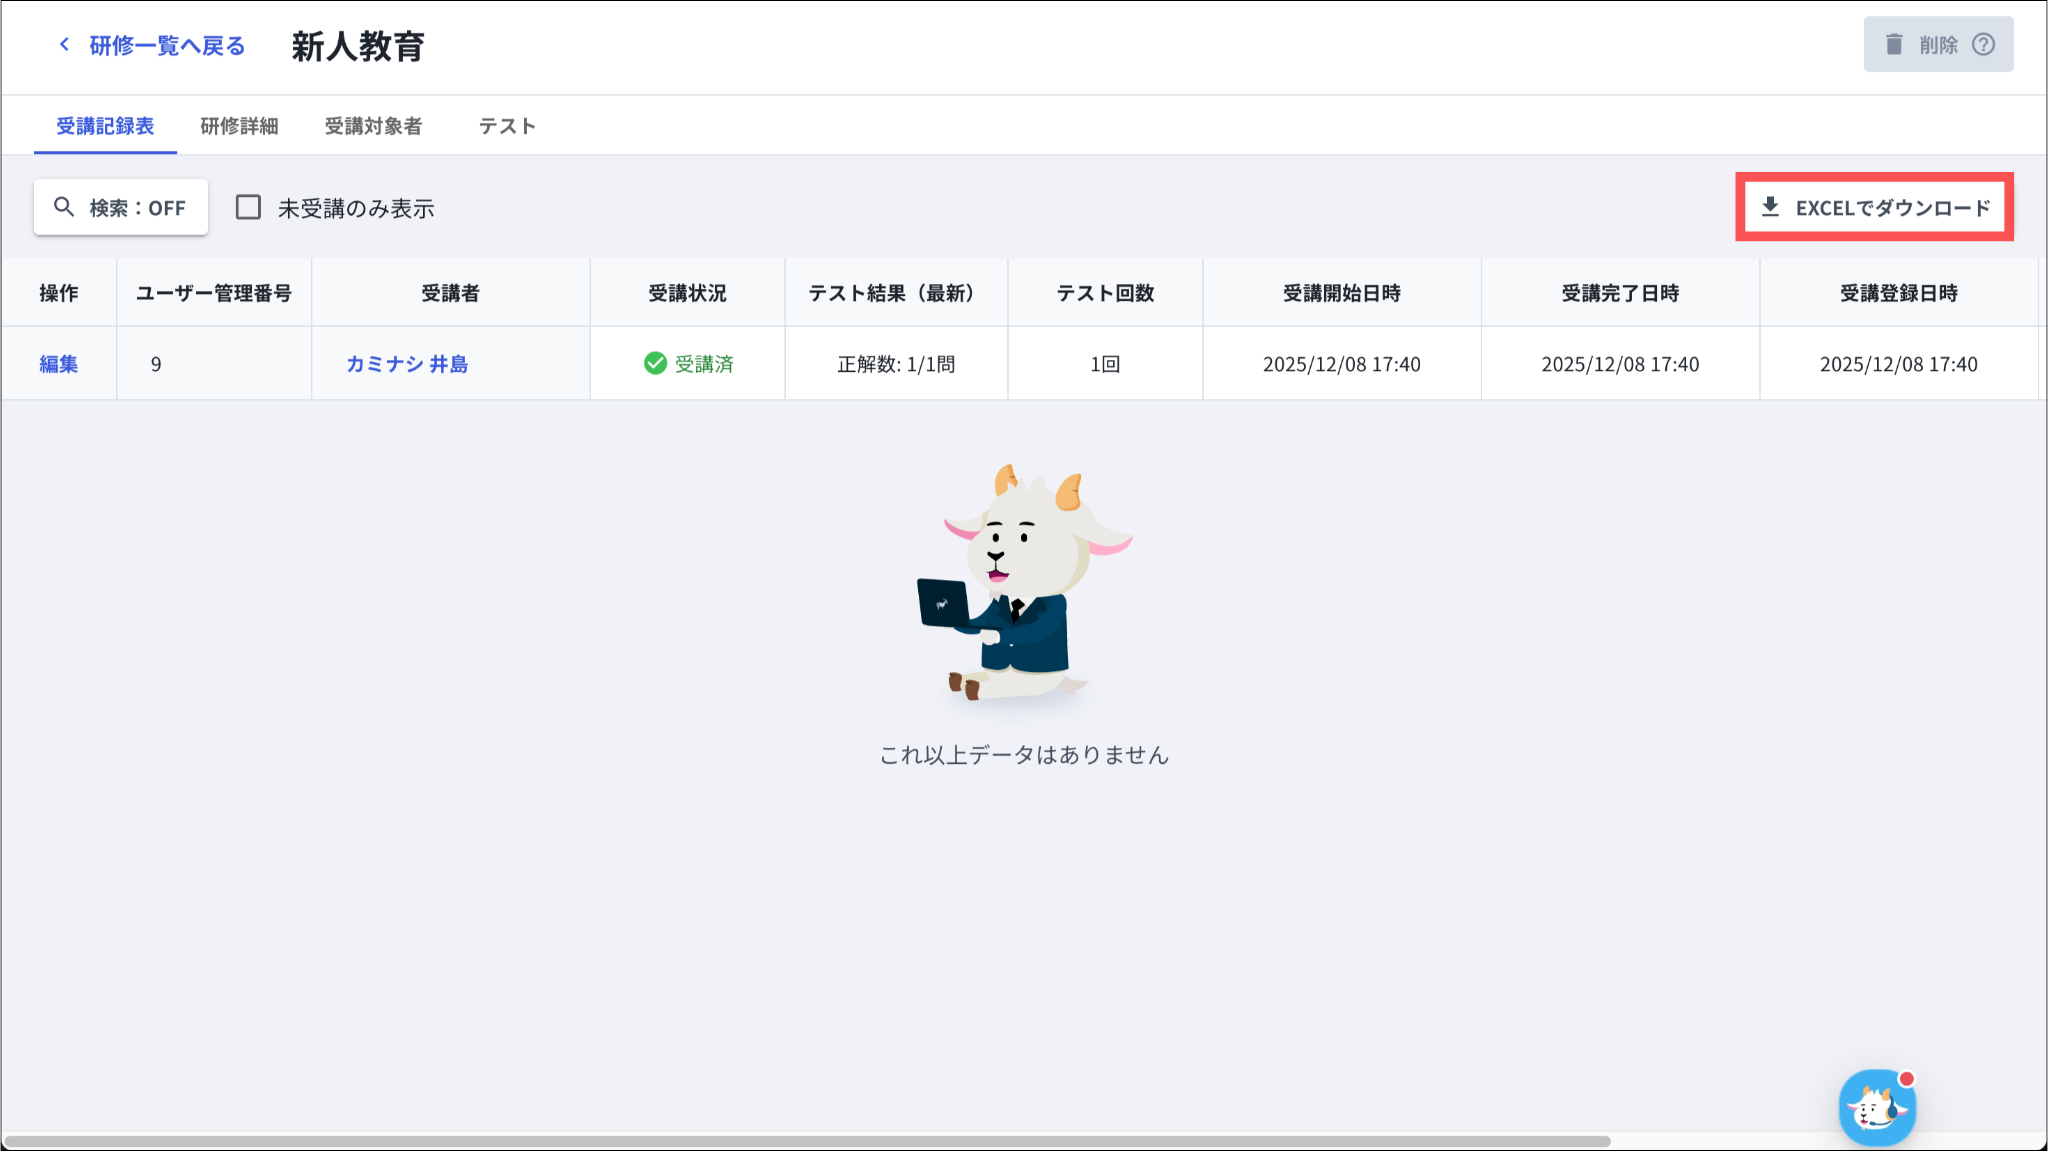Open the goat chat support widget
Image resolution: width=2048 pixels, height=1151 pixels.
point(1877,1107)
